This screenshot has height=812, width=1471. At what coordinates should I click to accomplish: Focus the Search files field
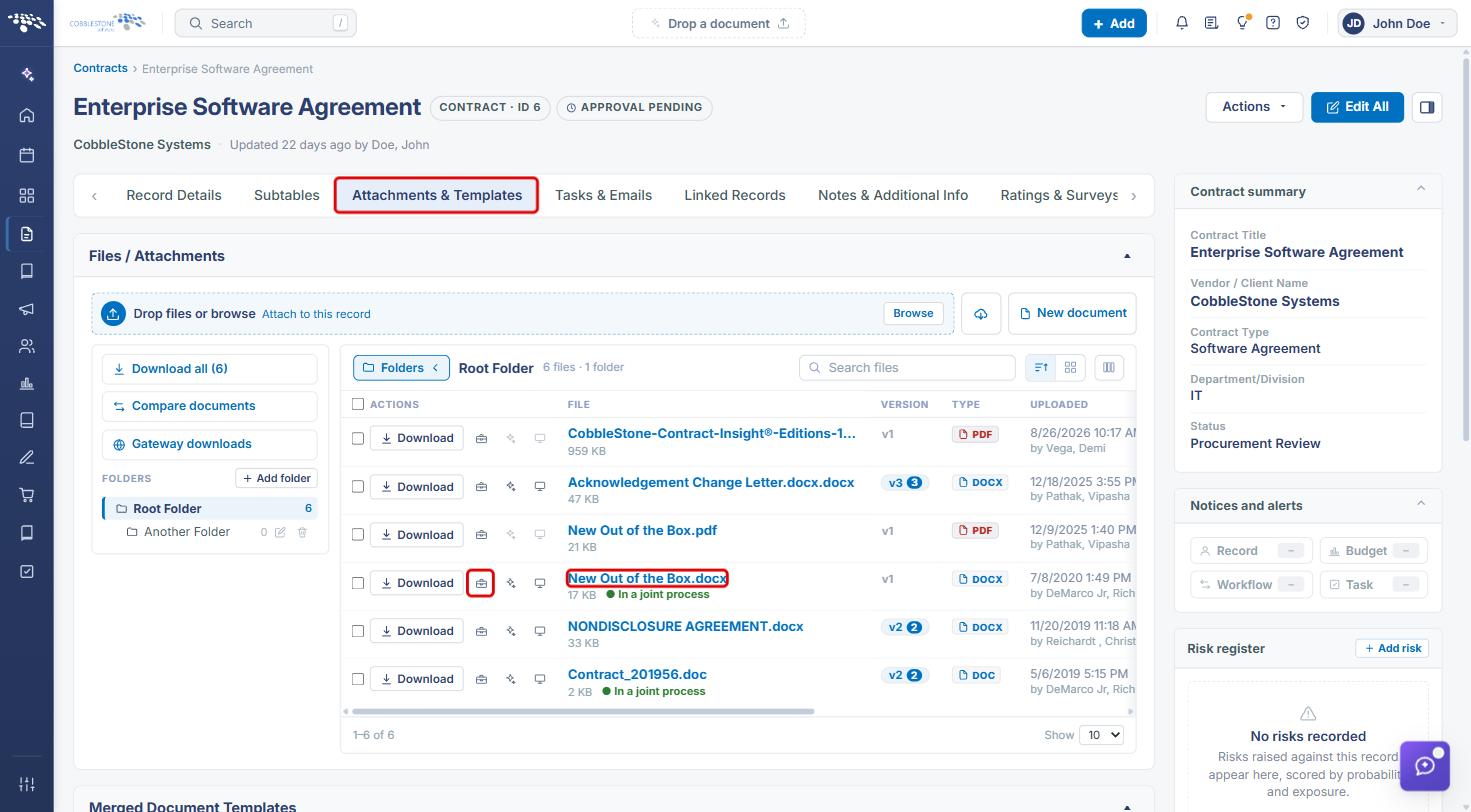click(x=907, y=368)
